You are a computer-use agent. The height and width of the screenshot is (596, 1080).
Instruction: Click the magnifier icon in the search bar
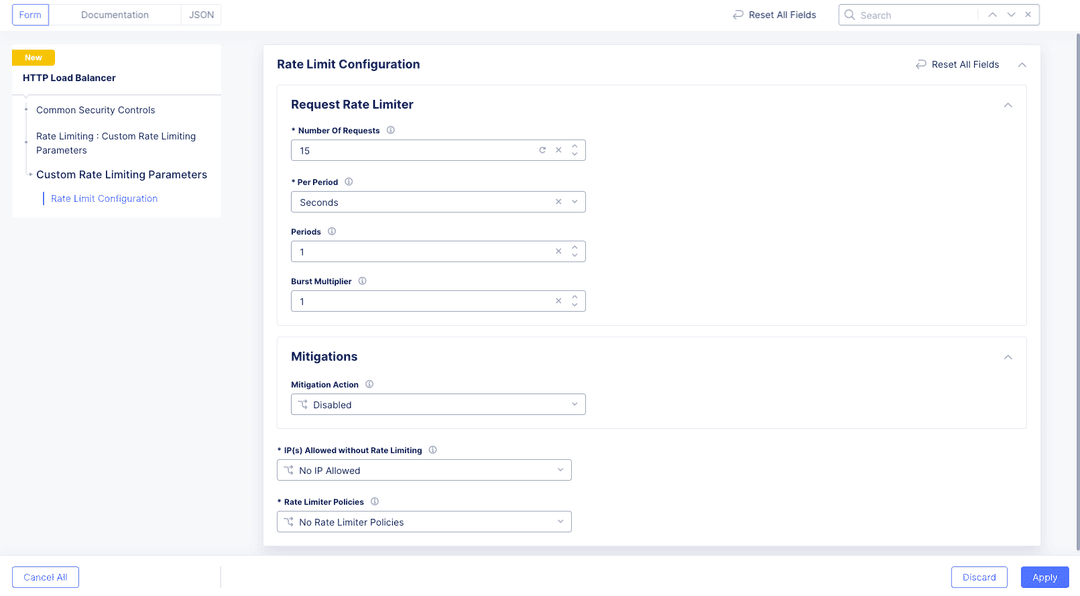click(851, 14)
